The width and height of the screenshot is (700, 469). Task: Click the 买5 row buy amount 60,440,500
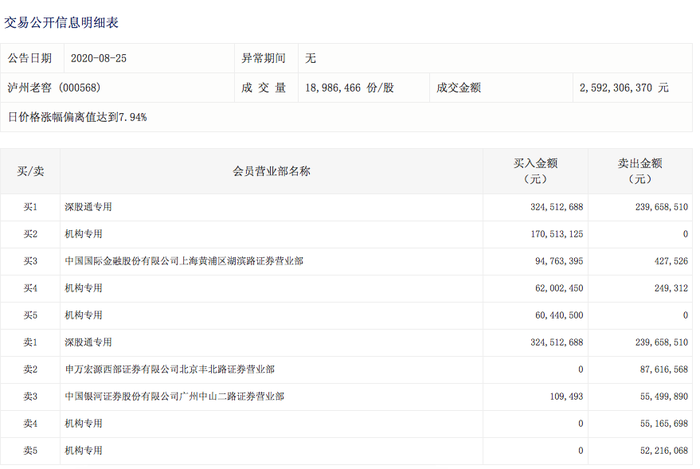(553, 315)
